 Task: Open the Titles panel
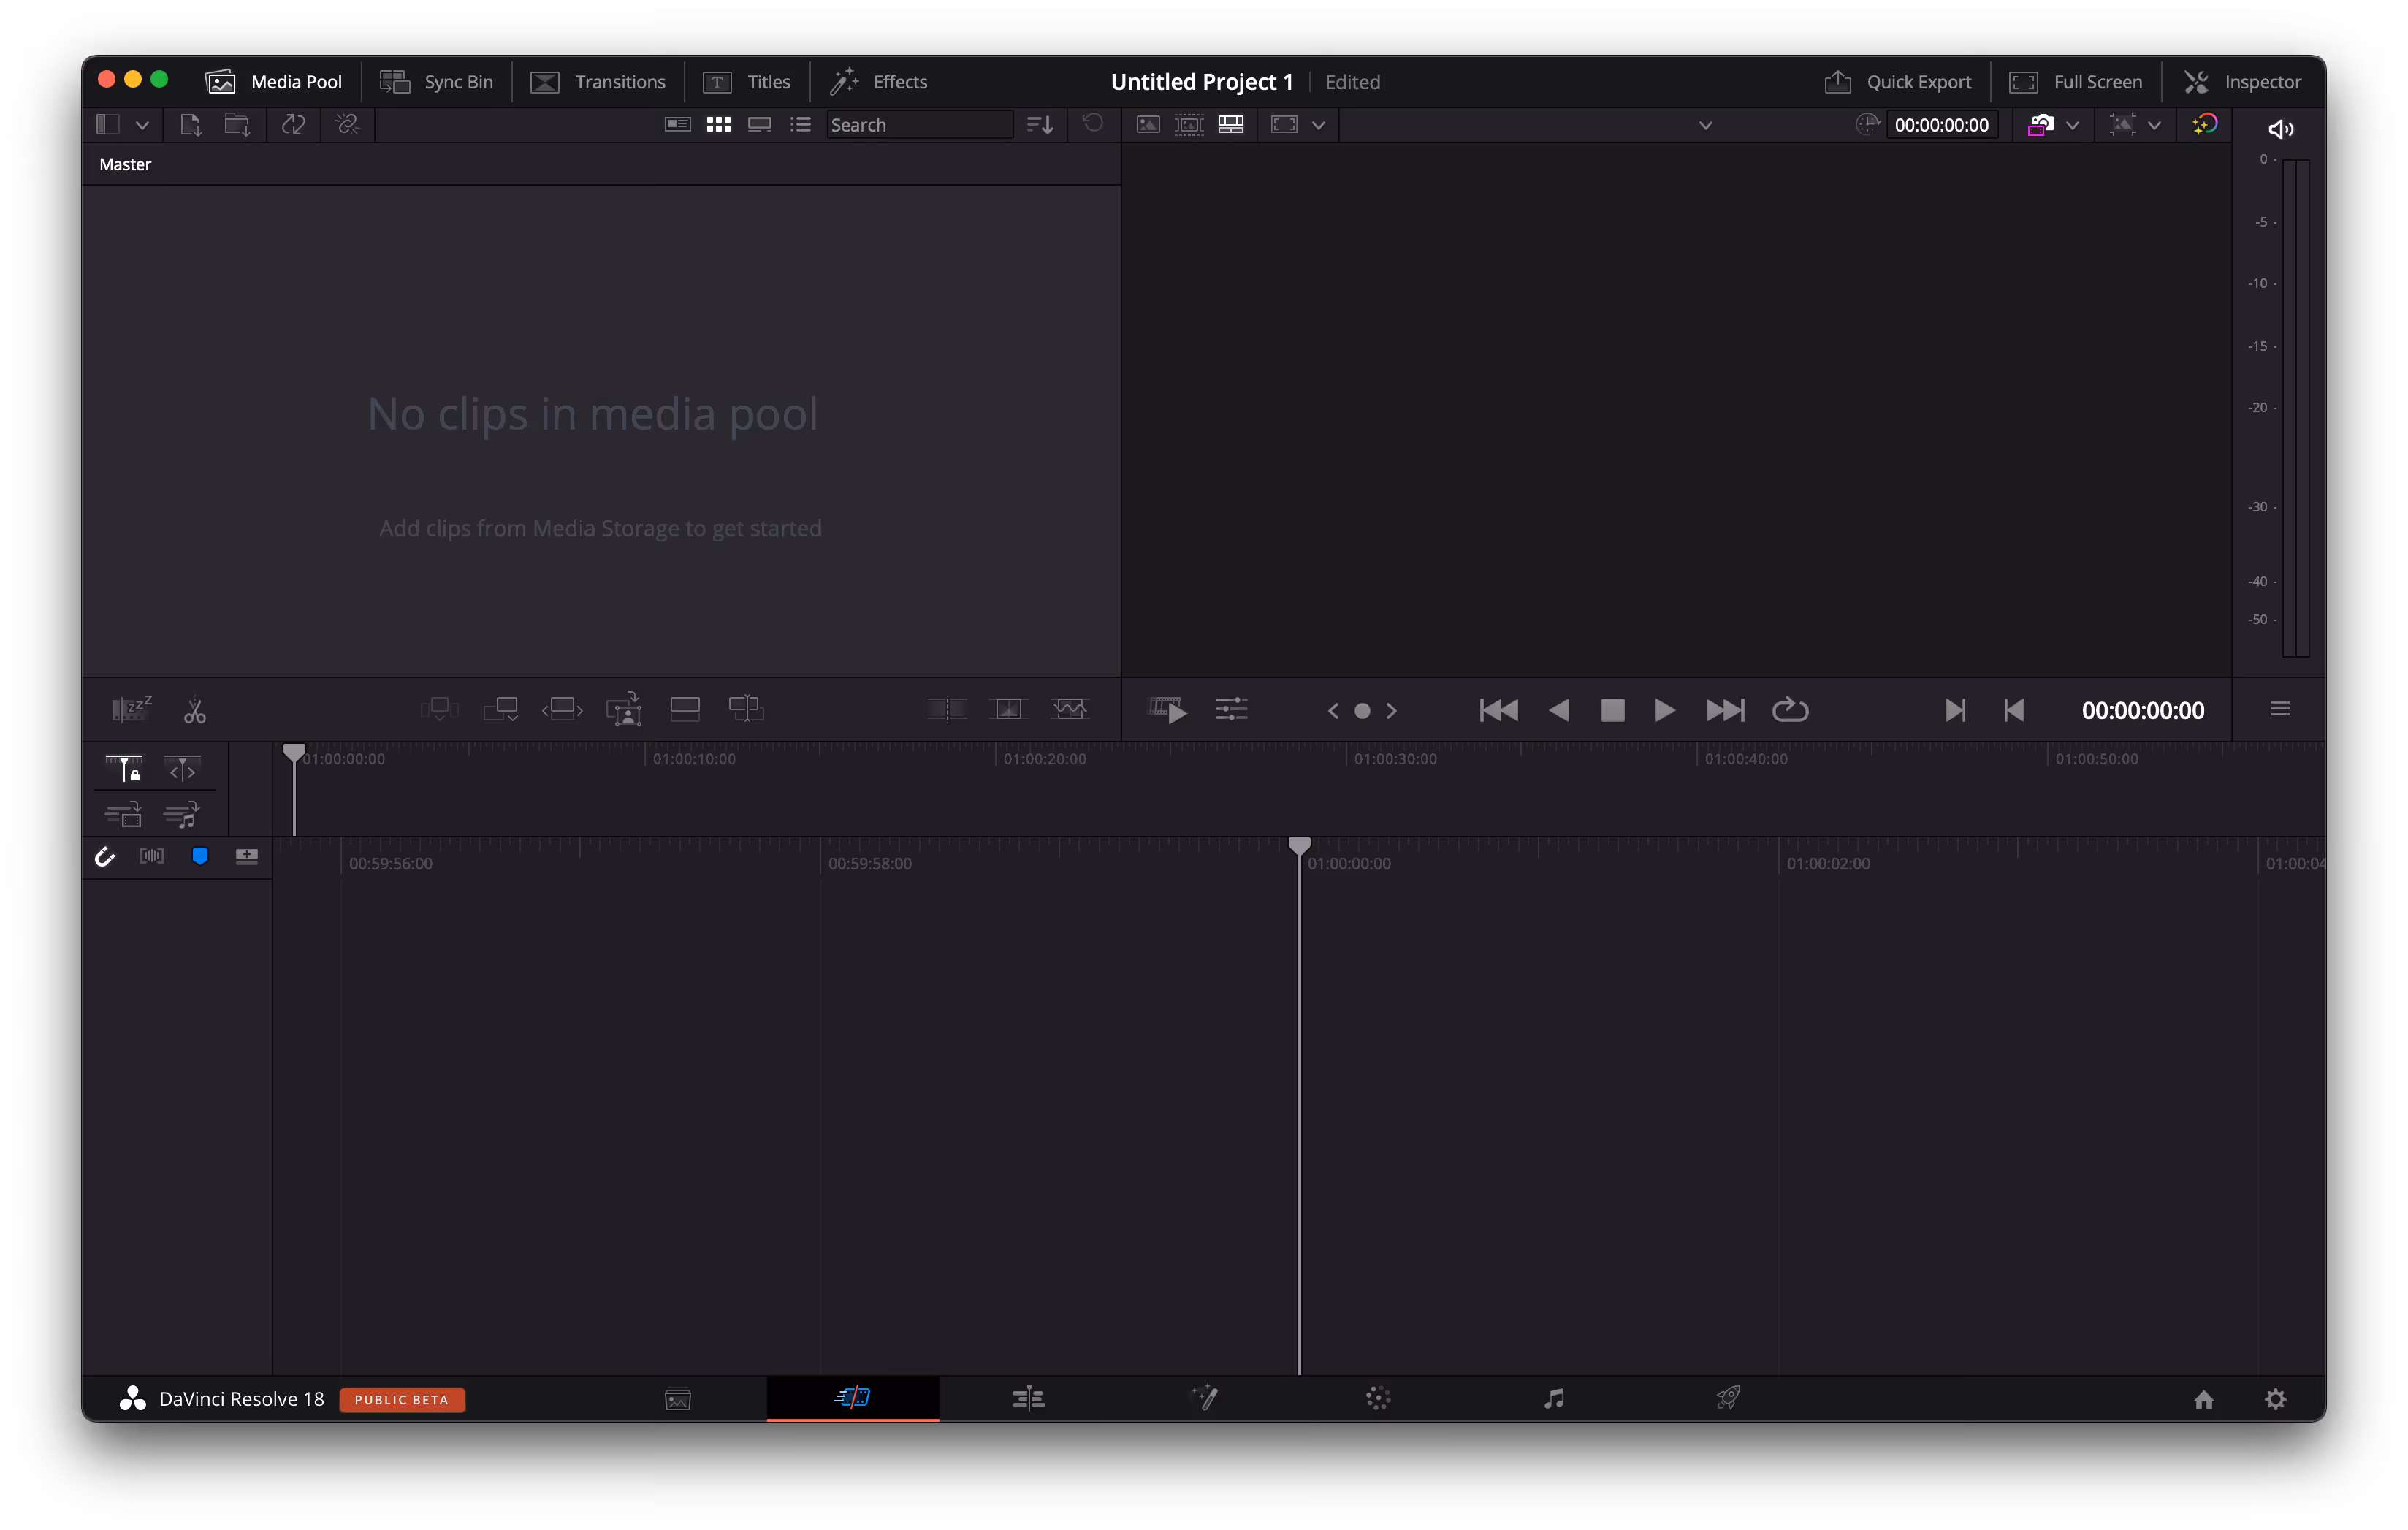click(x=748, y=82)
